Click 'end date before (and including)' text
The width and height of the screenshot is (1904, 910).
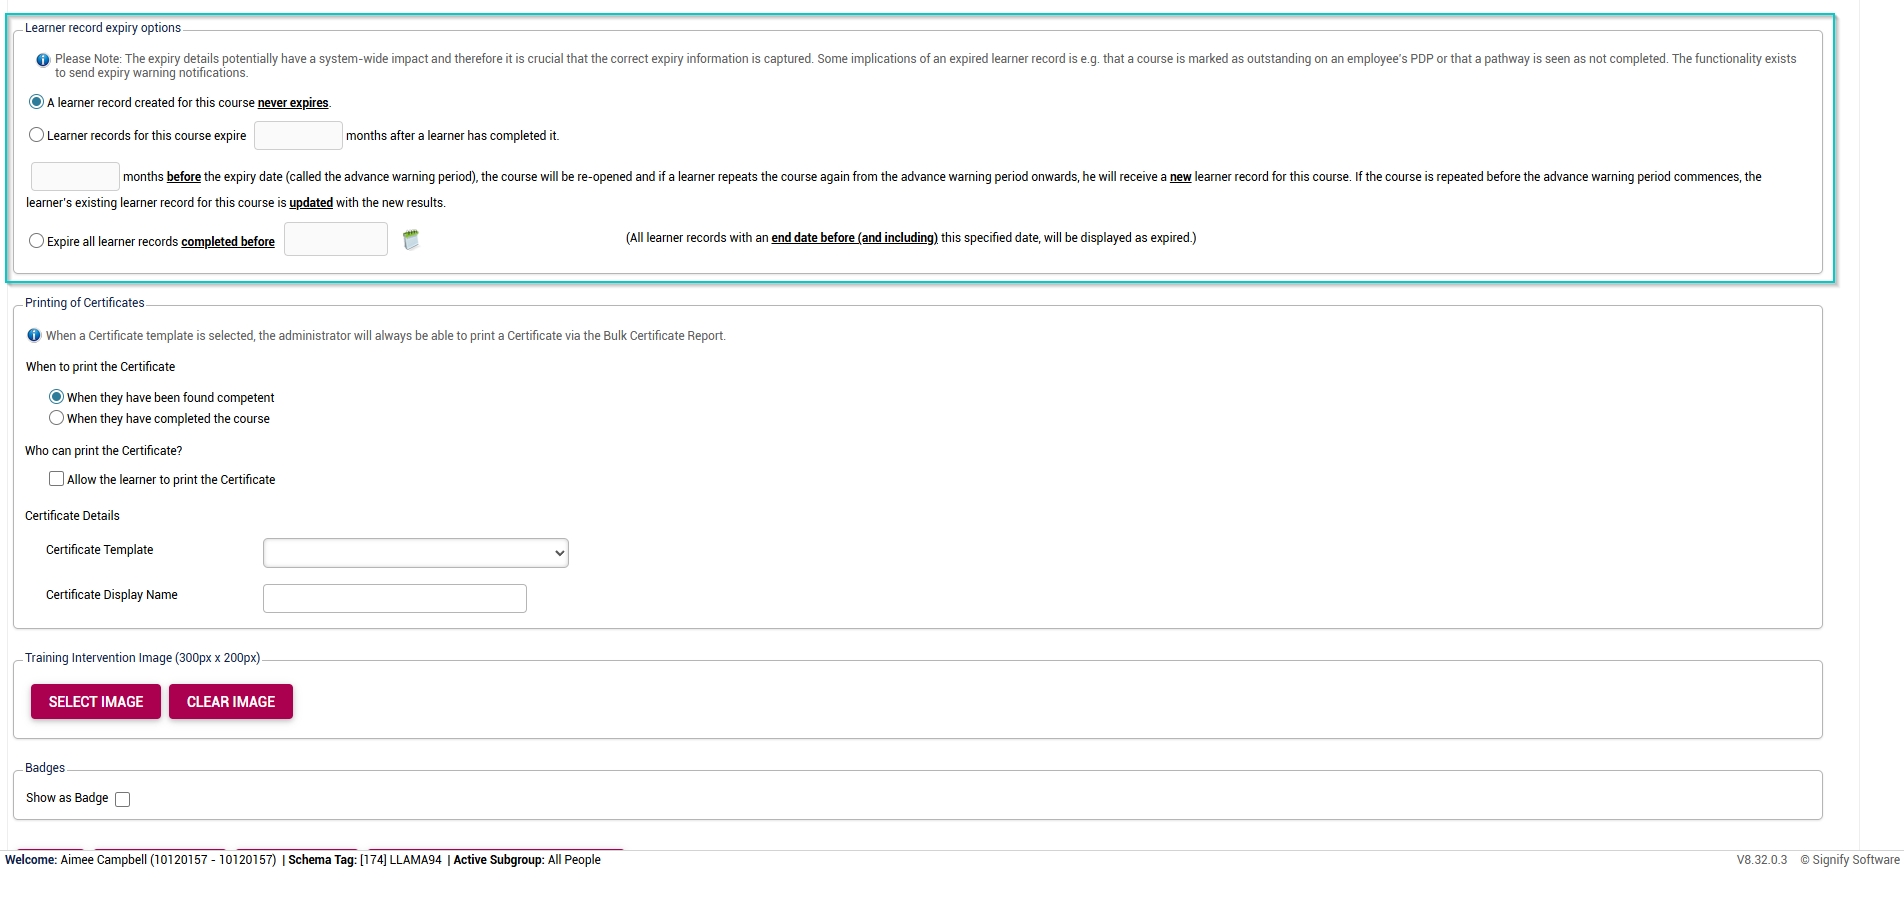click(855, 238)
